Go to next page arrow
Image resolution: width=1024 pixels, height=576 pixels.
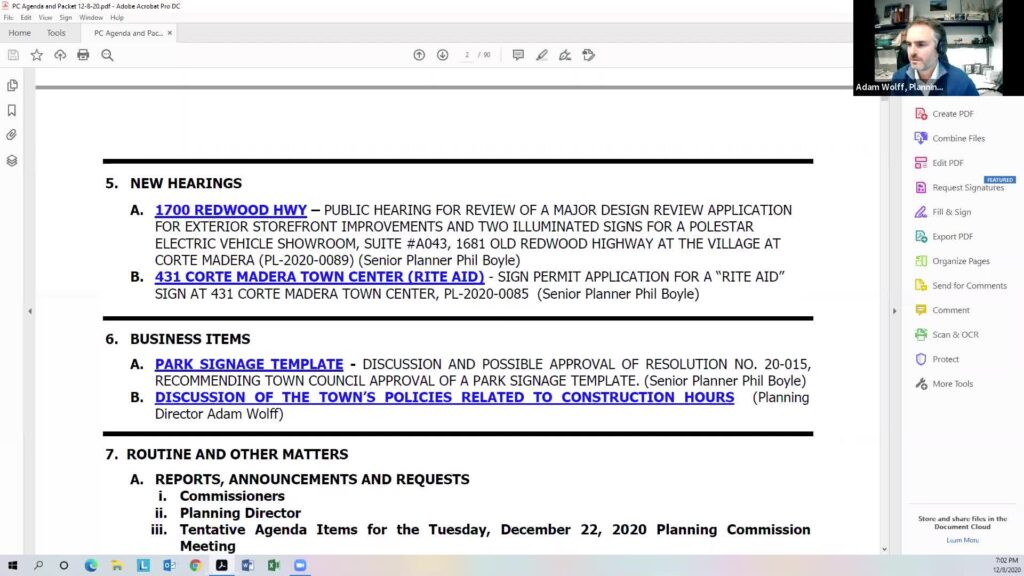[x=443, y=55]
